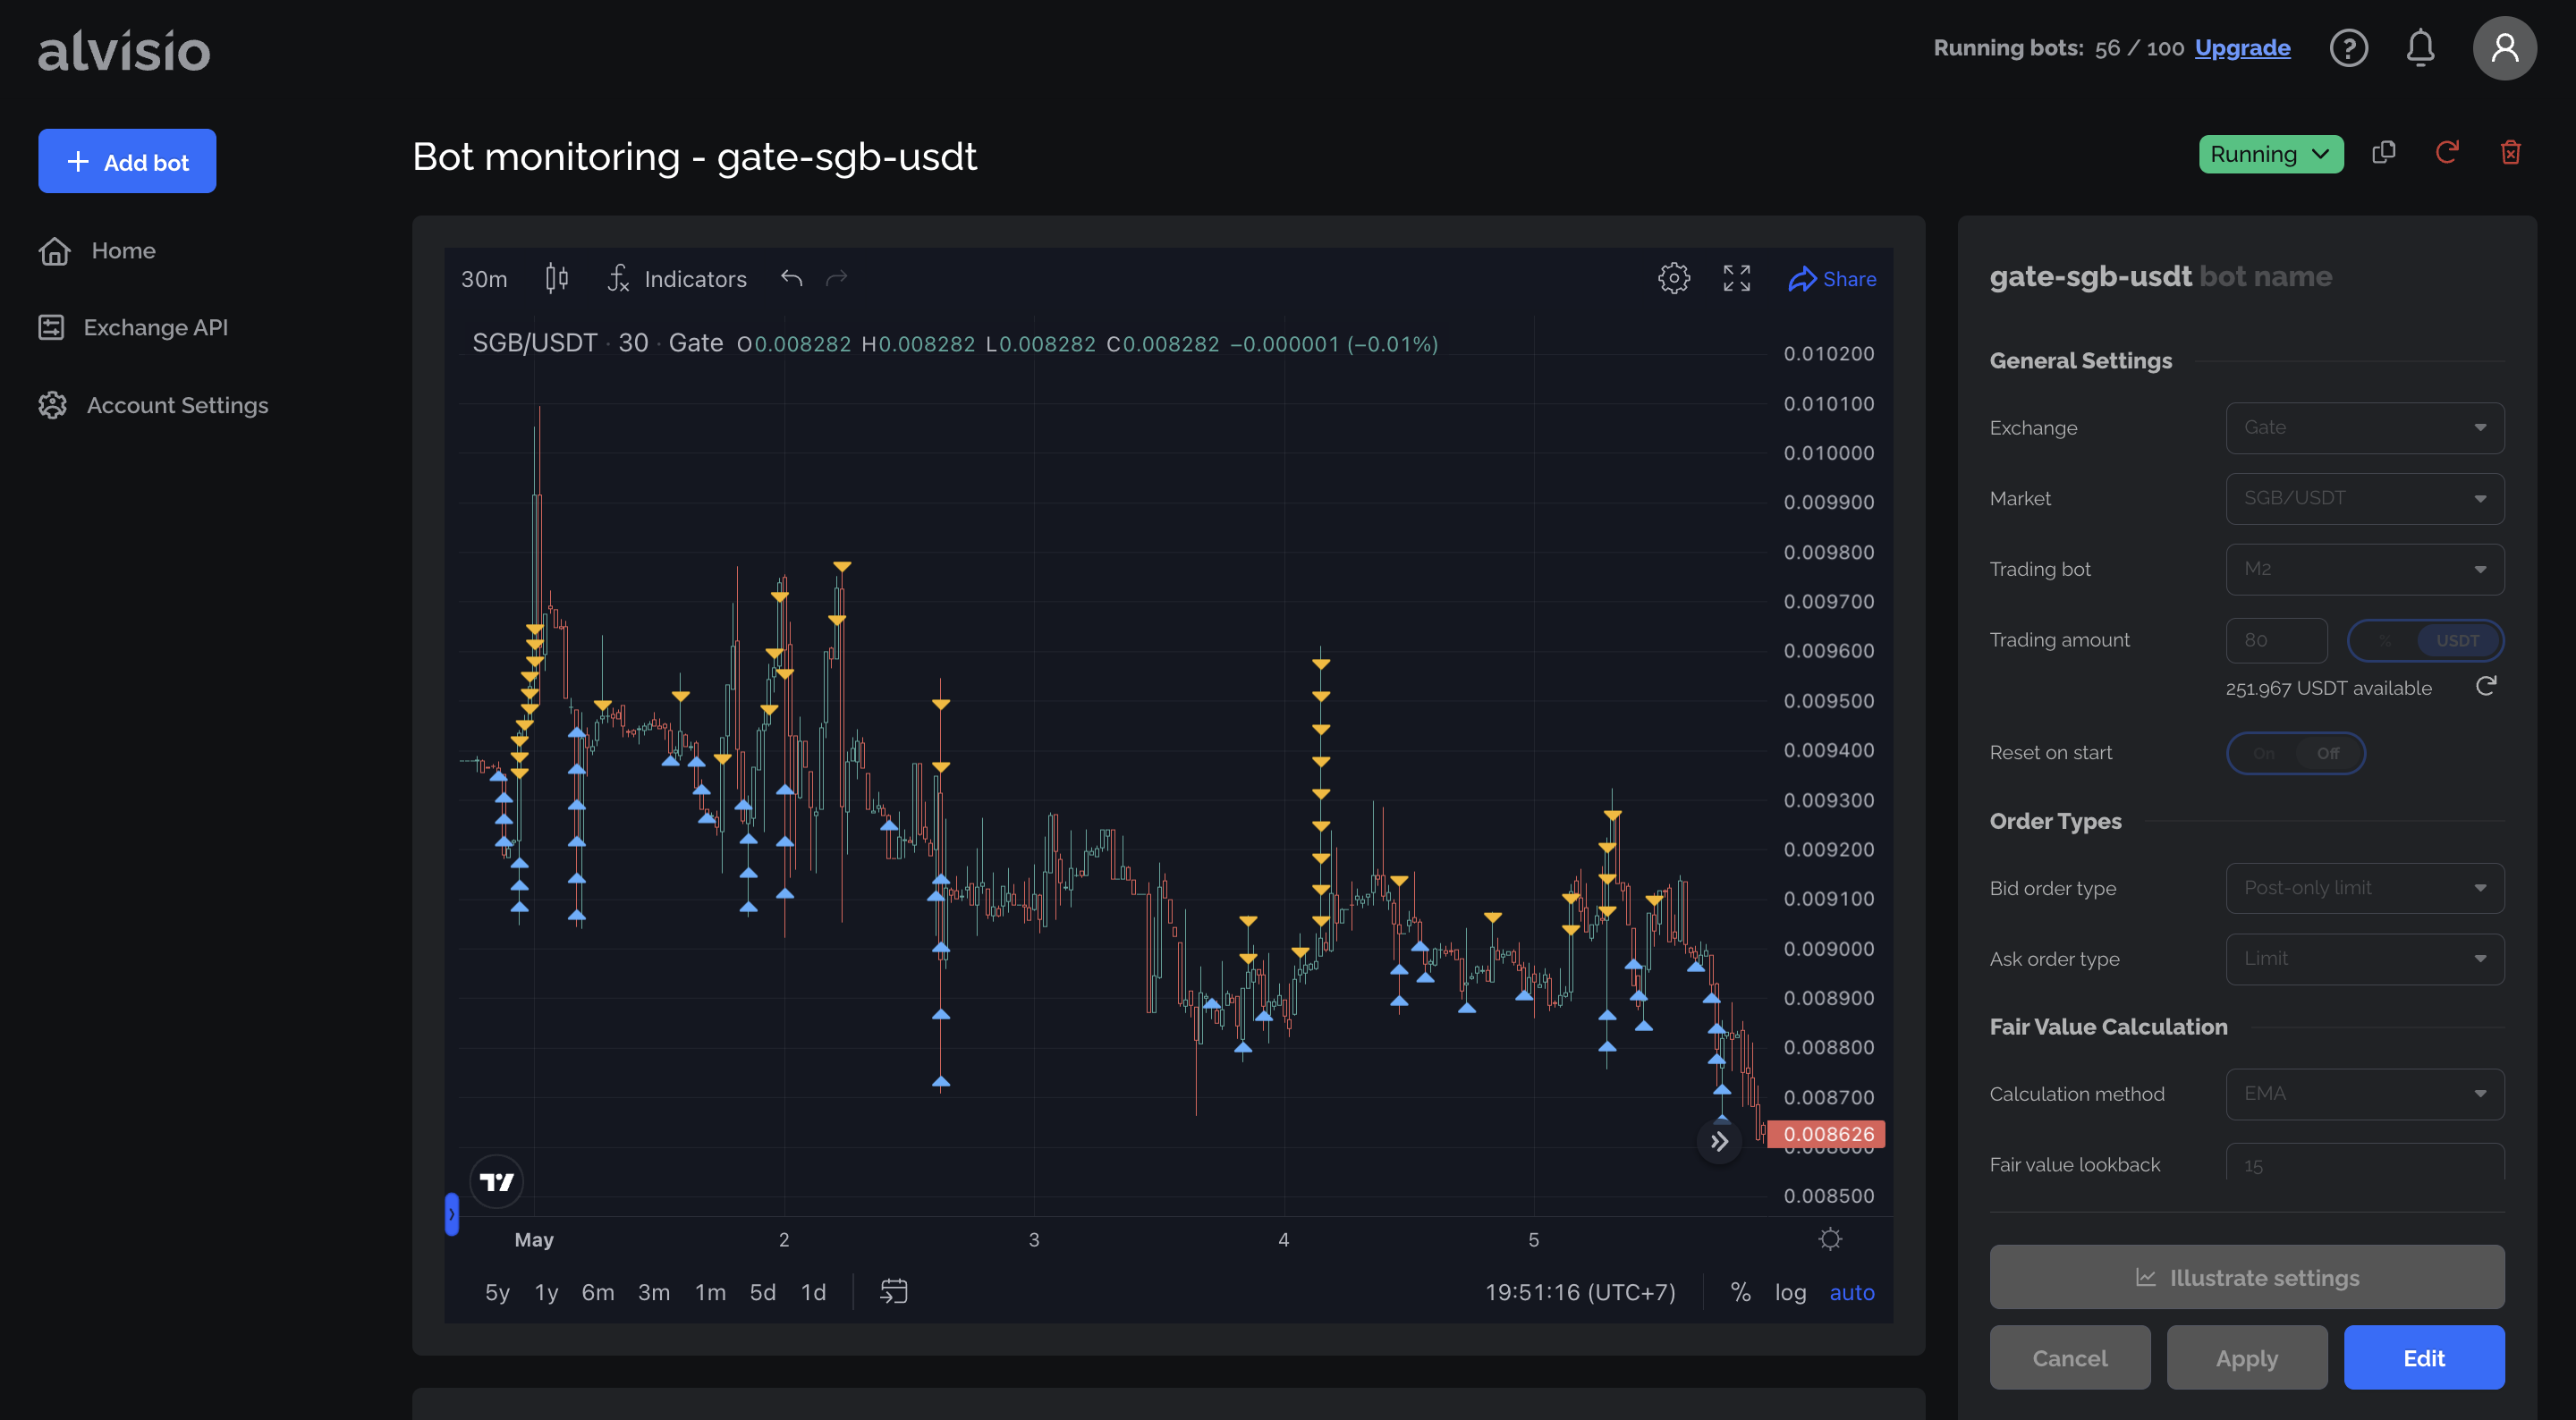Click the blue Edit button
This screenshot has width=2576, height=1420.
click(2423, 1358)
